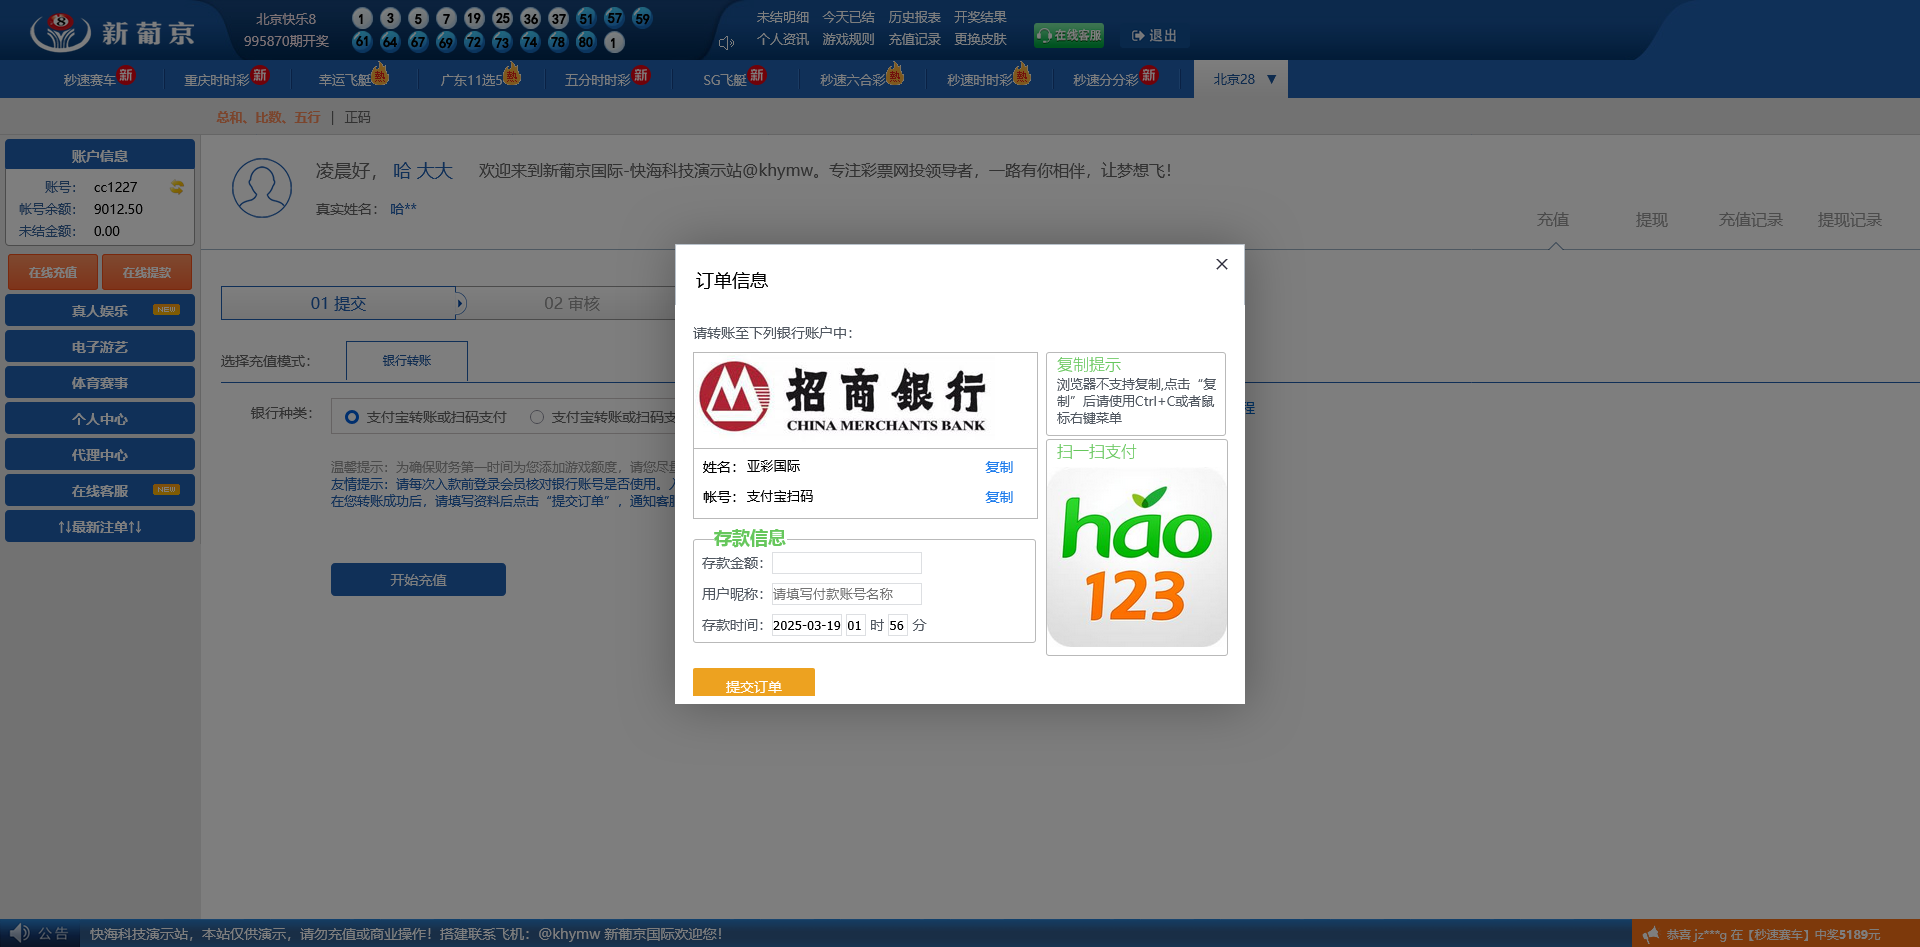Switch to the 提现记录 tab
Viewport: 1920px width, 947px height.
tap(1850, 220)
